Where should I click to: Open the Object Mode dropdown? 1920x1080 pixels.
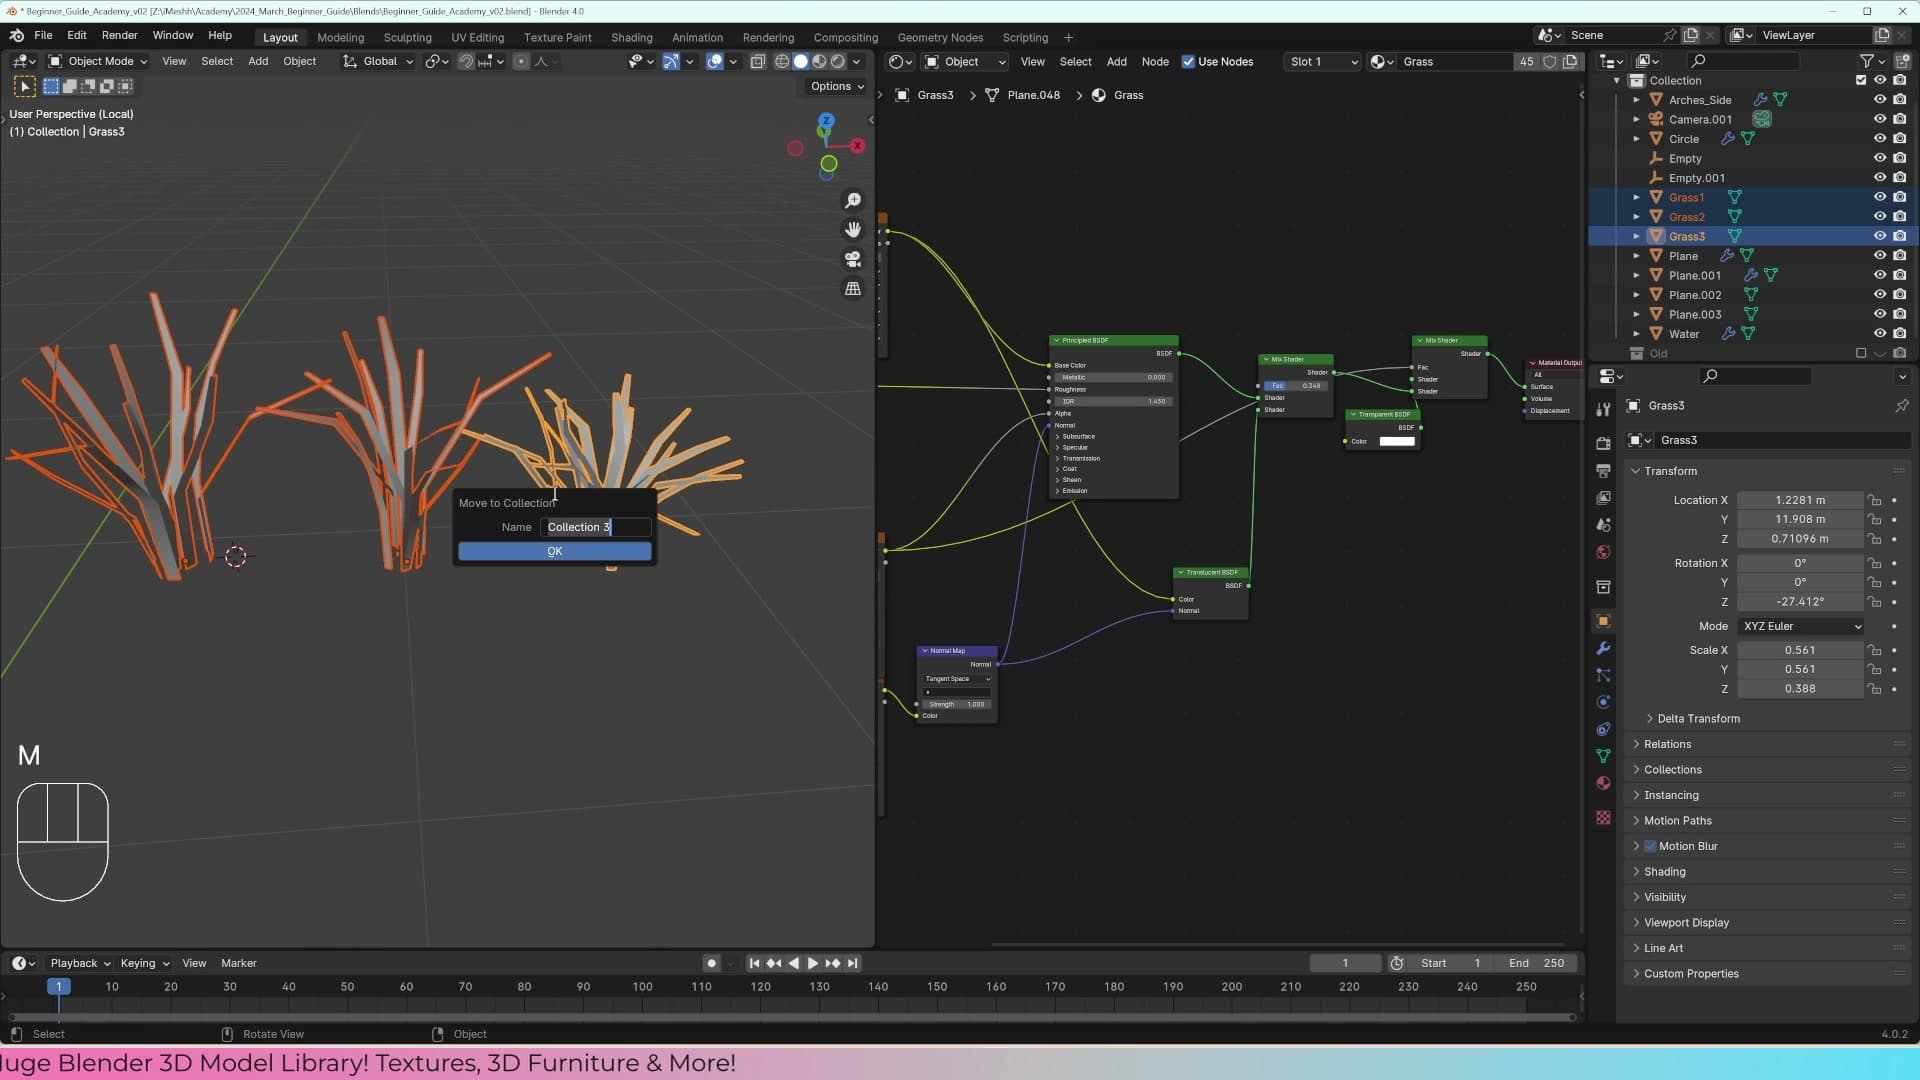[x=98, y=61]
